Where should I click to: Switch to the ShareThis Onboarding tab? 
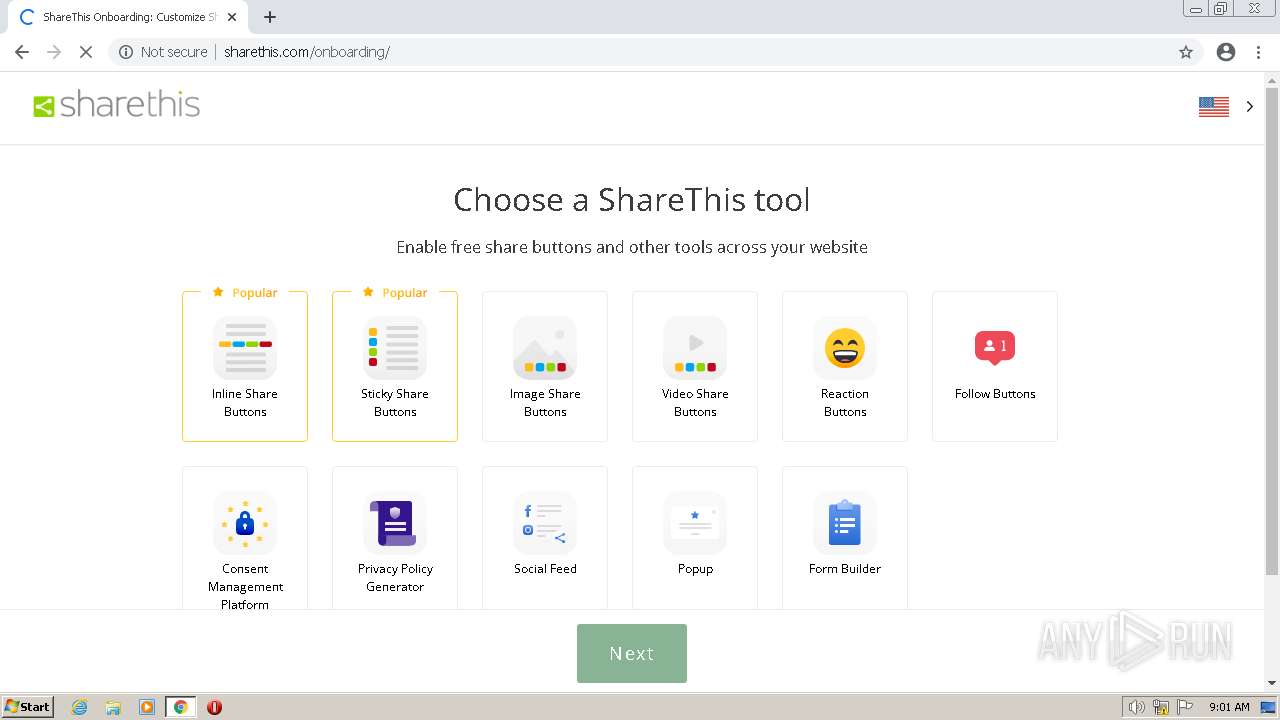130,17
